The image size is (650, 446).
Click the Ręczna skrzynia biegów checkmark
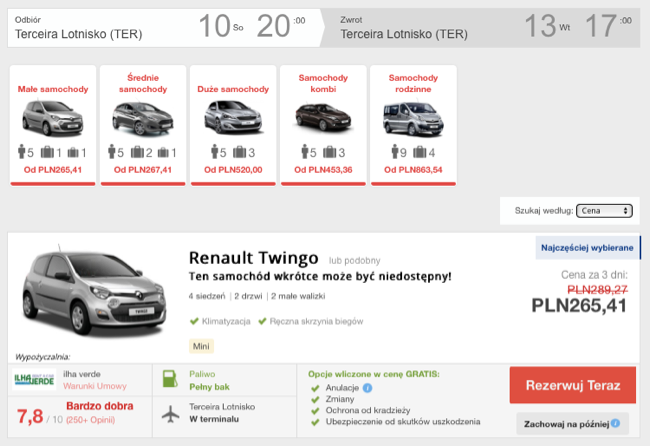click(x=263, y=322)
